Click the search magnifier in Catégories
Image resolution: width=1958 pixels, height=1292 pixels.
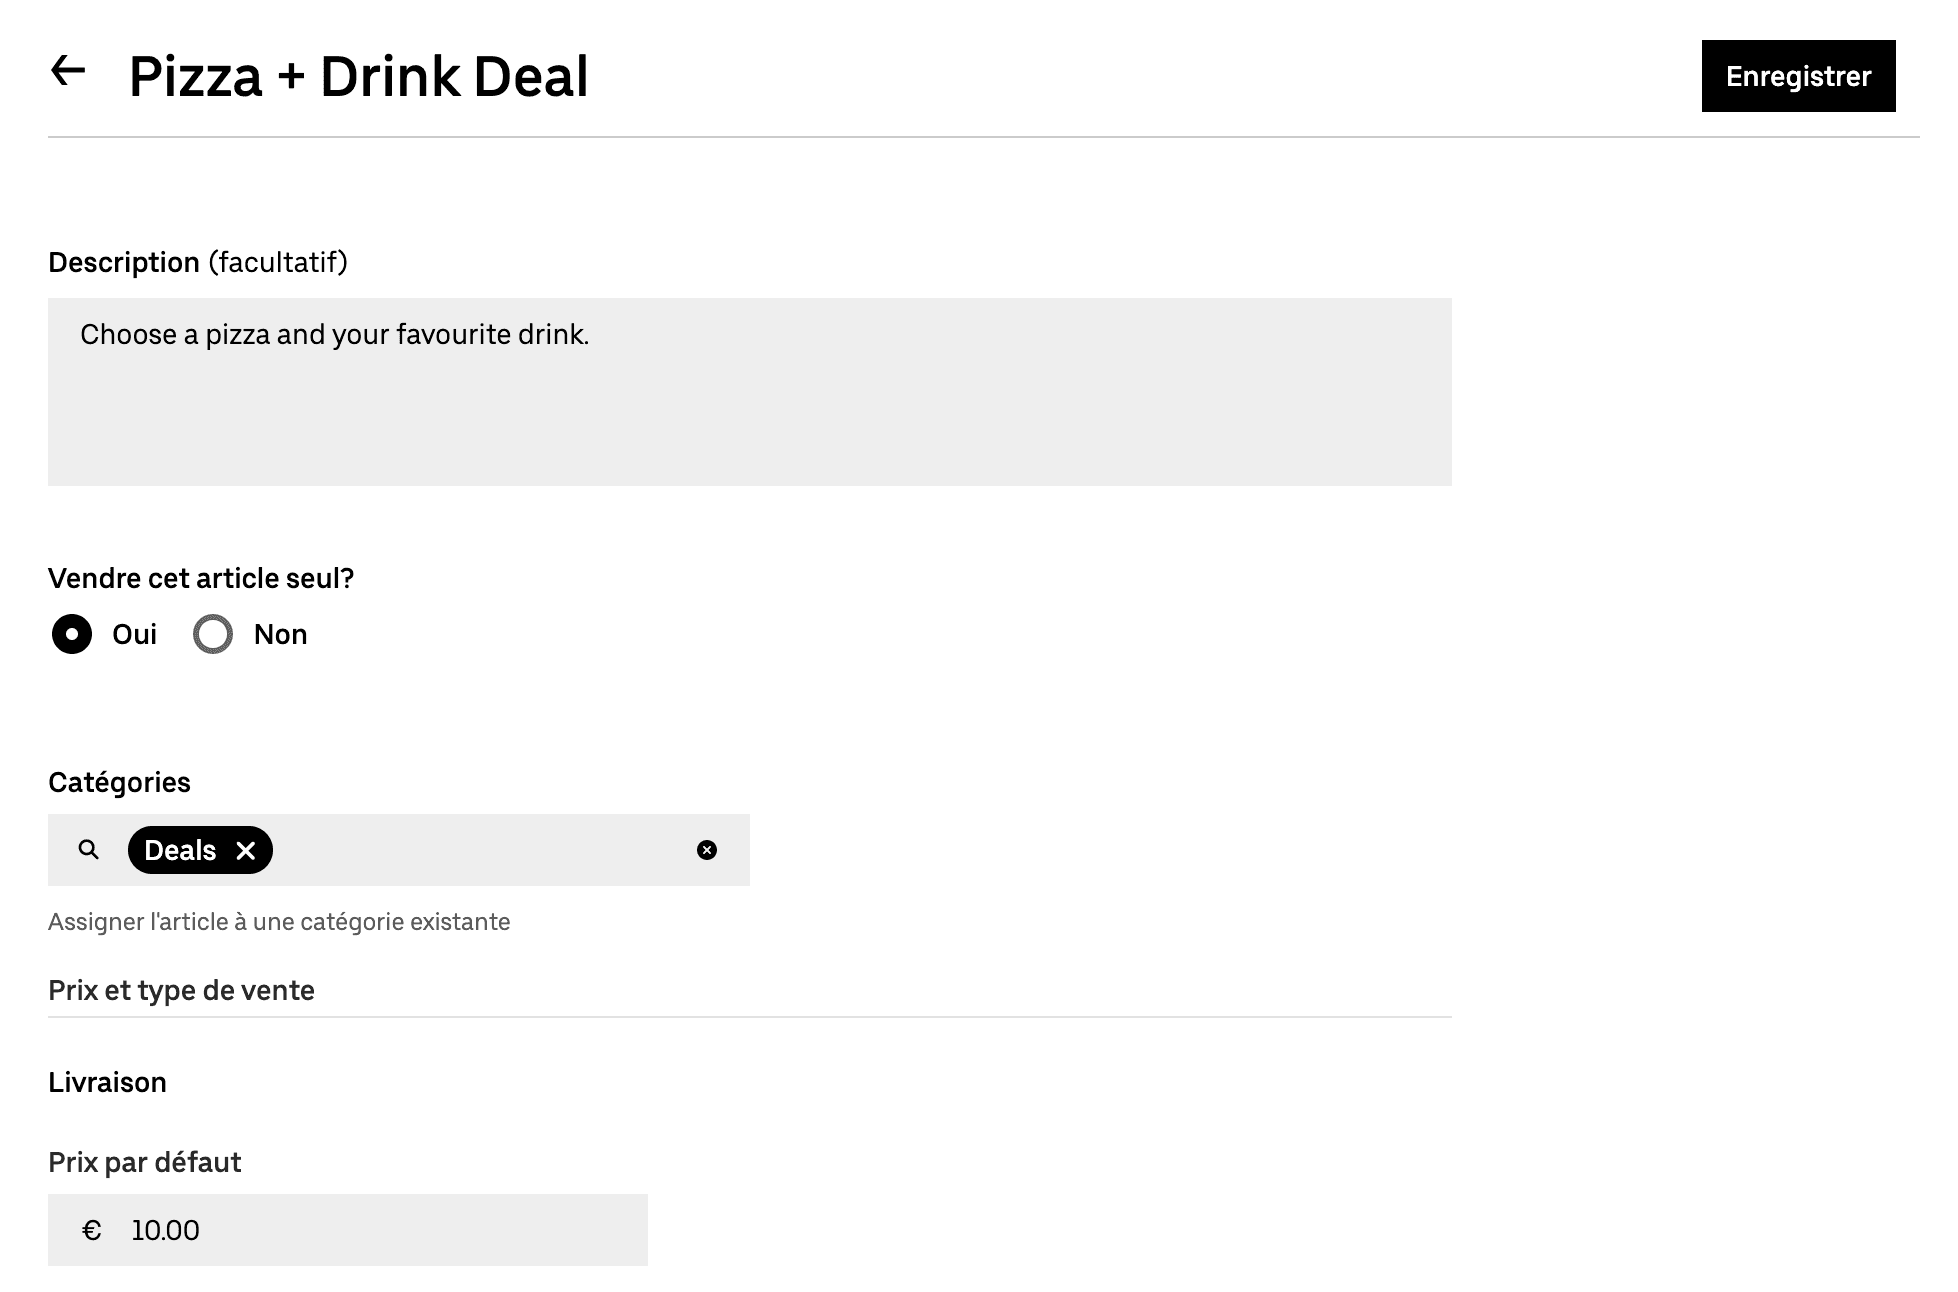pyautogui.click(x=89, y=850)
